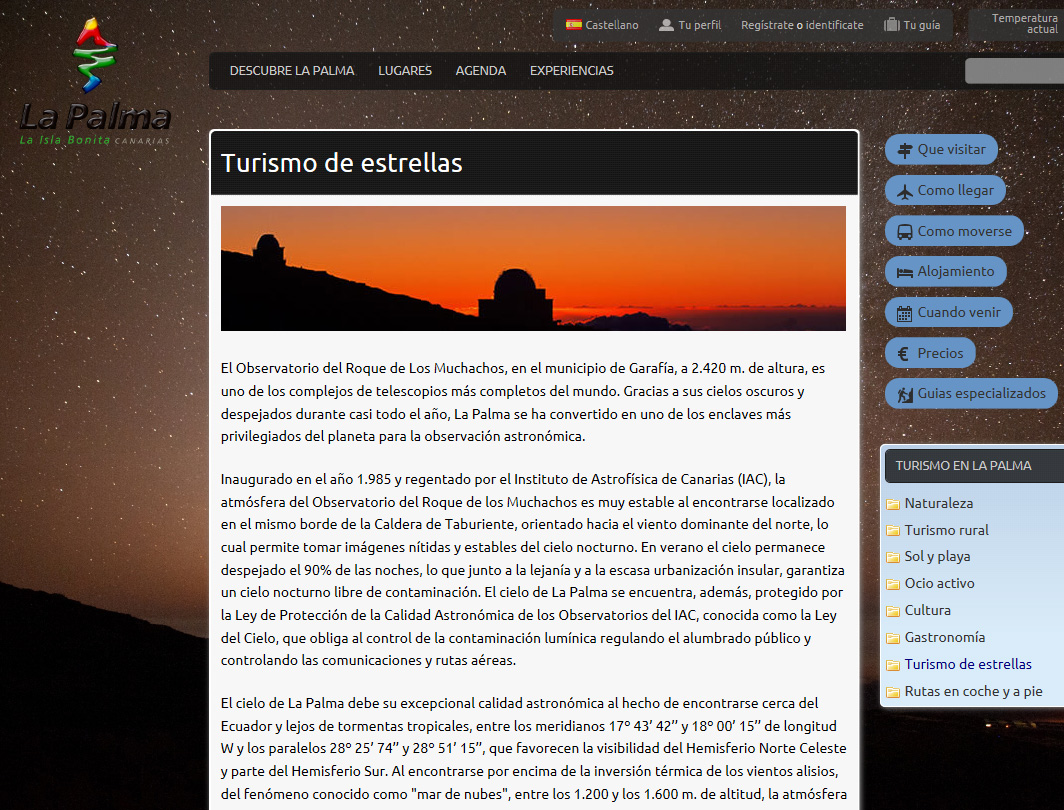This screenshot has height=810, width=1064.
Task: Click the Spanish flag language icon
Action: [573, 25]
